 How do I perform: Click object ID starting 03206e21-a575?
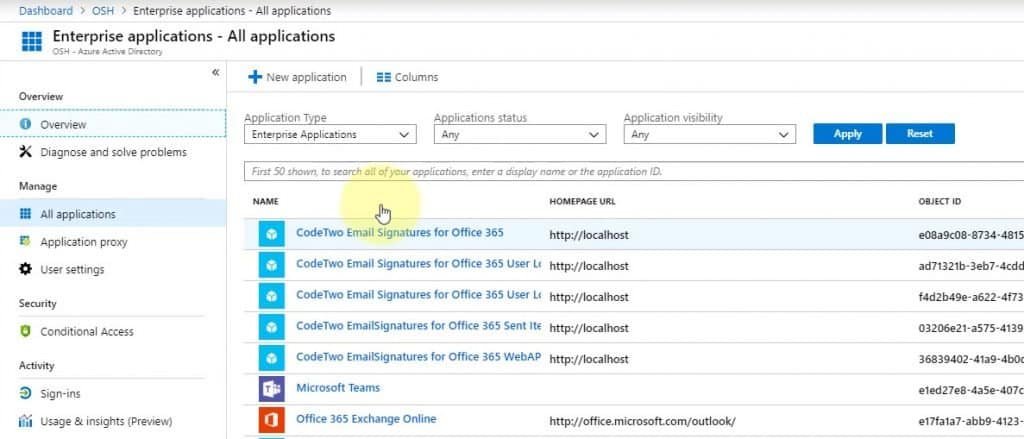pyautogui.click(x=970, y=328)
